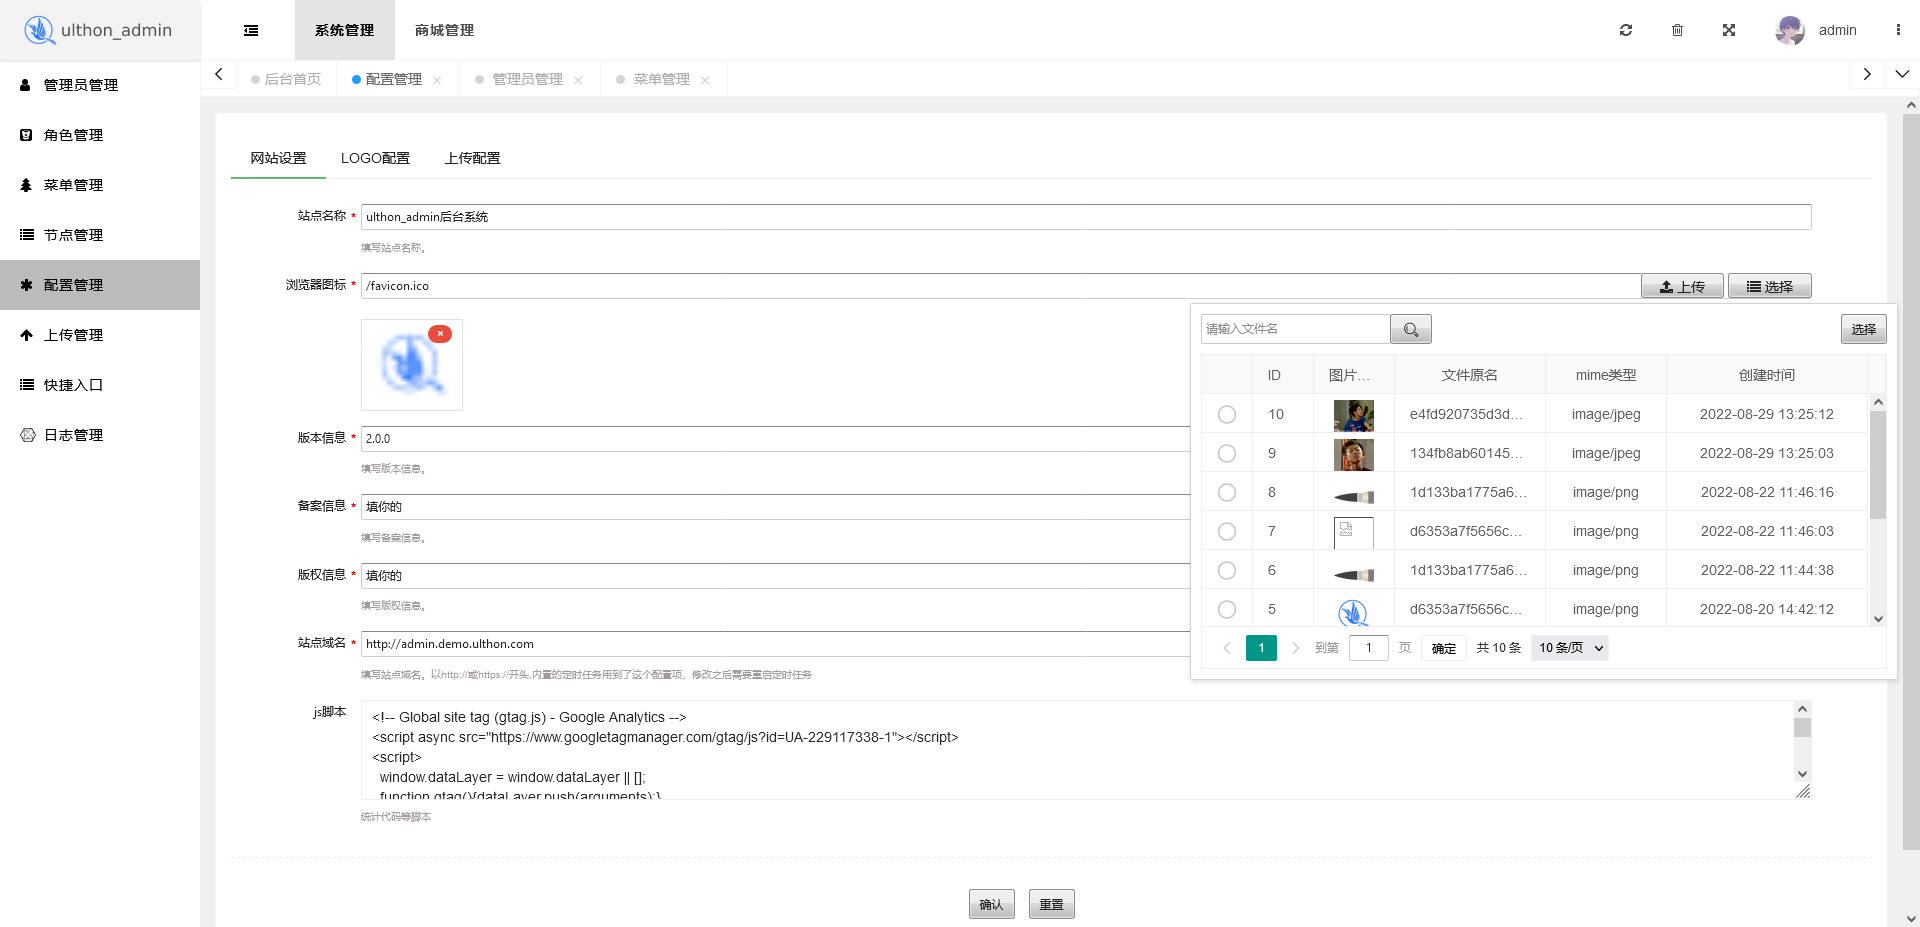
Task: Close the 配置管理 page tab
Action: (x=437, y=80)
